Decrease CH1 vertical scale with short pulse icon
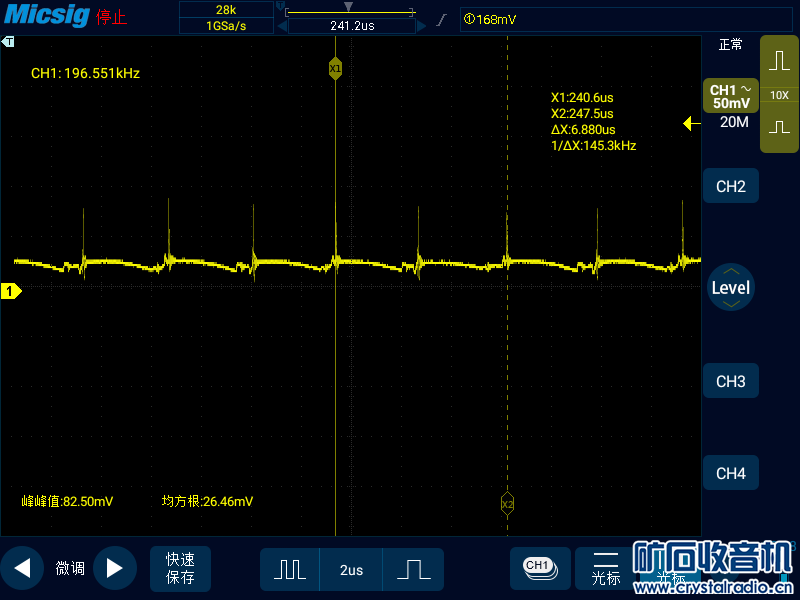 [x=779, y=127]
